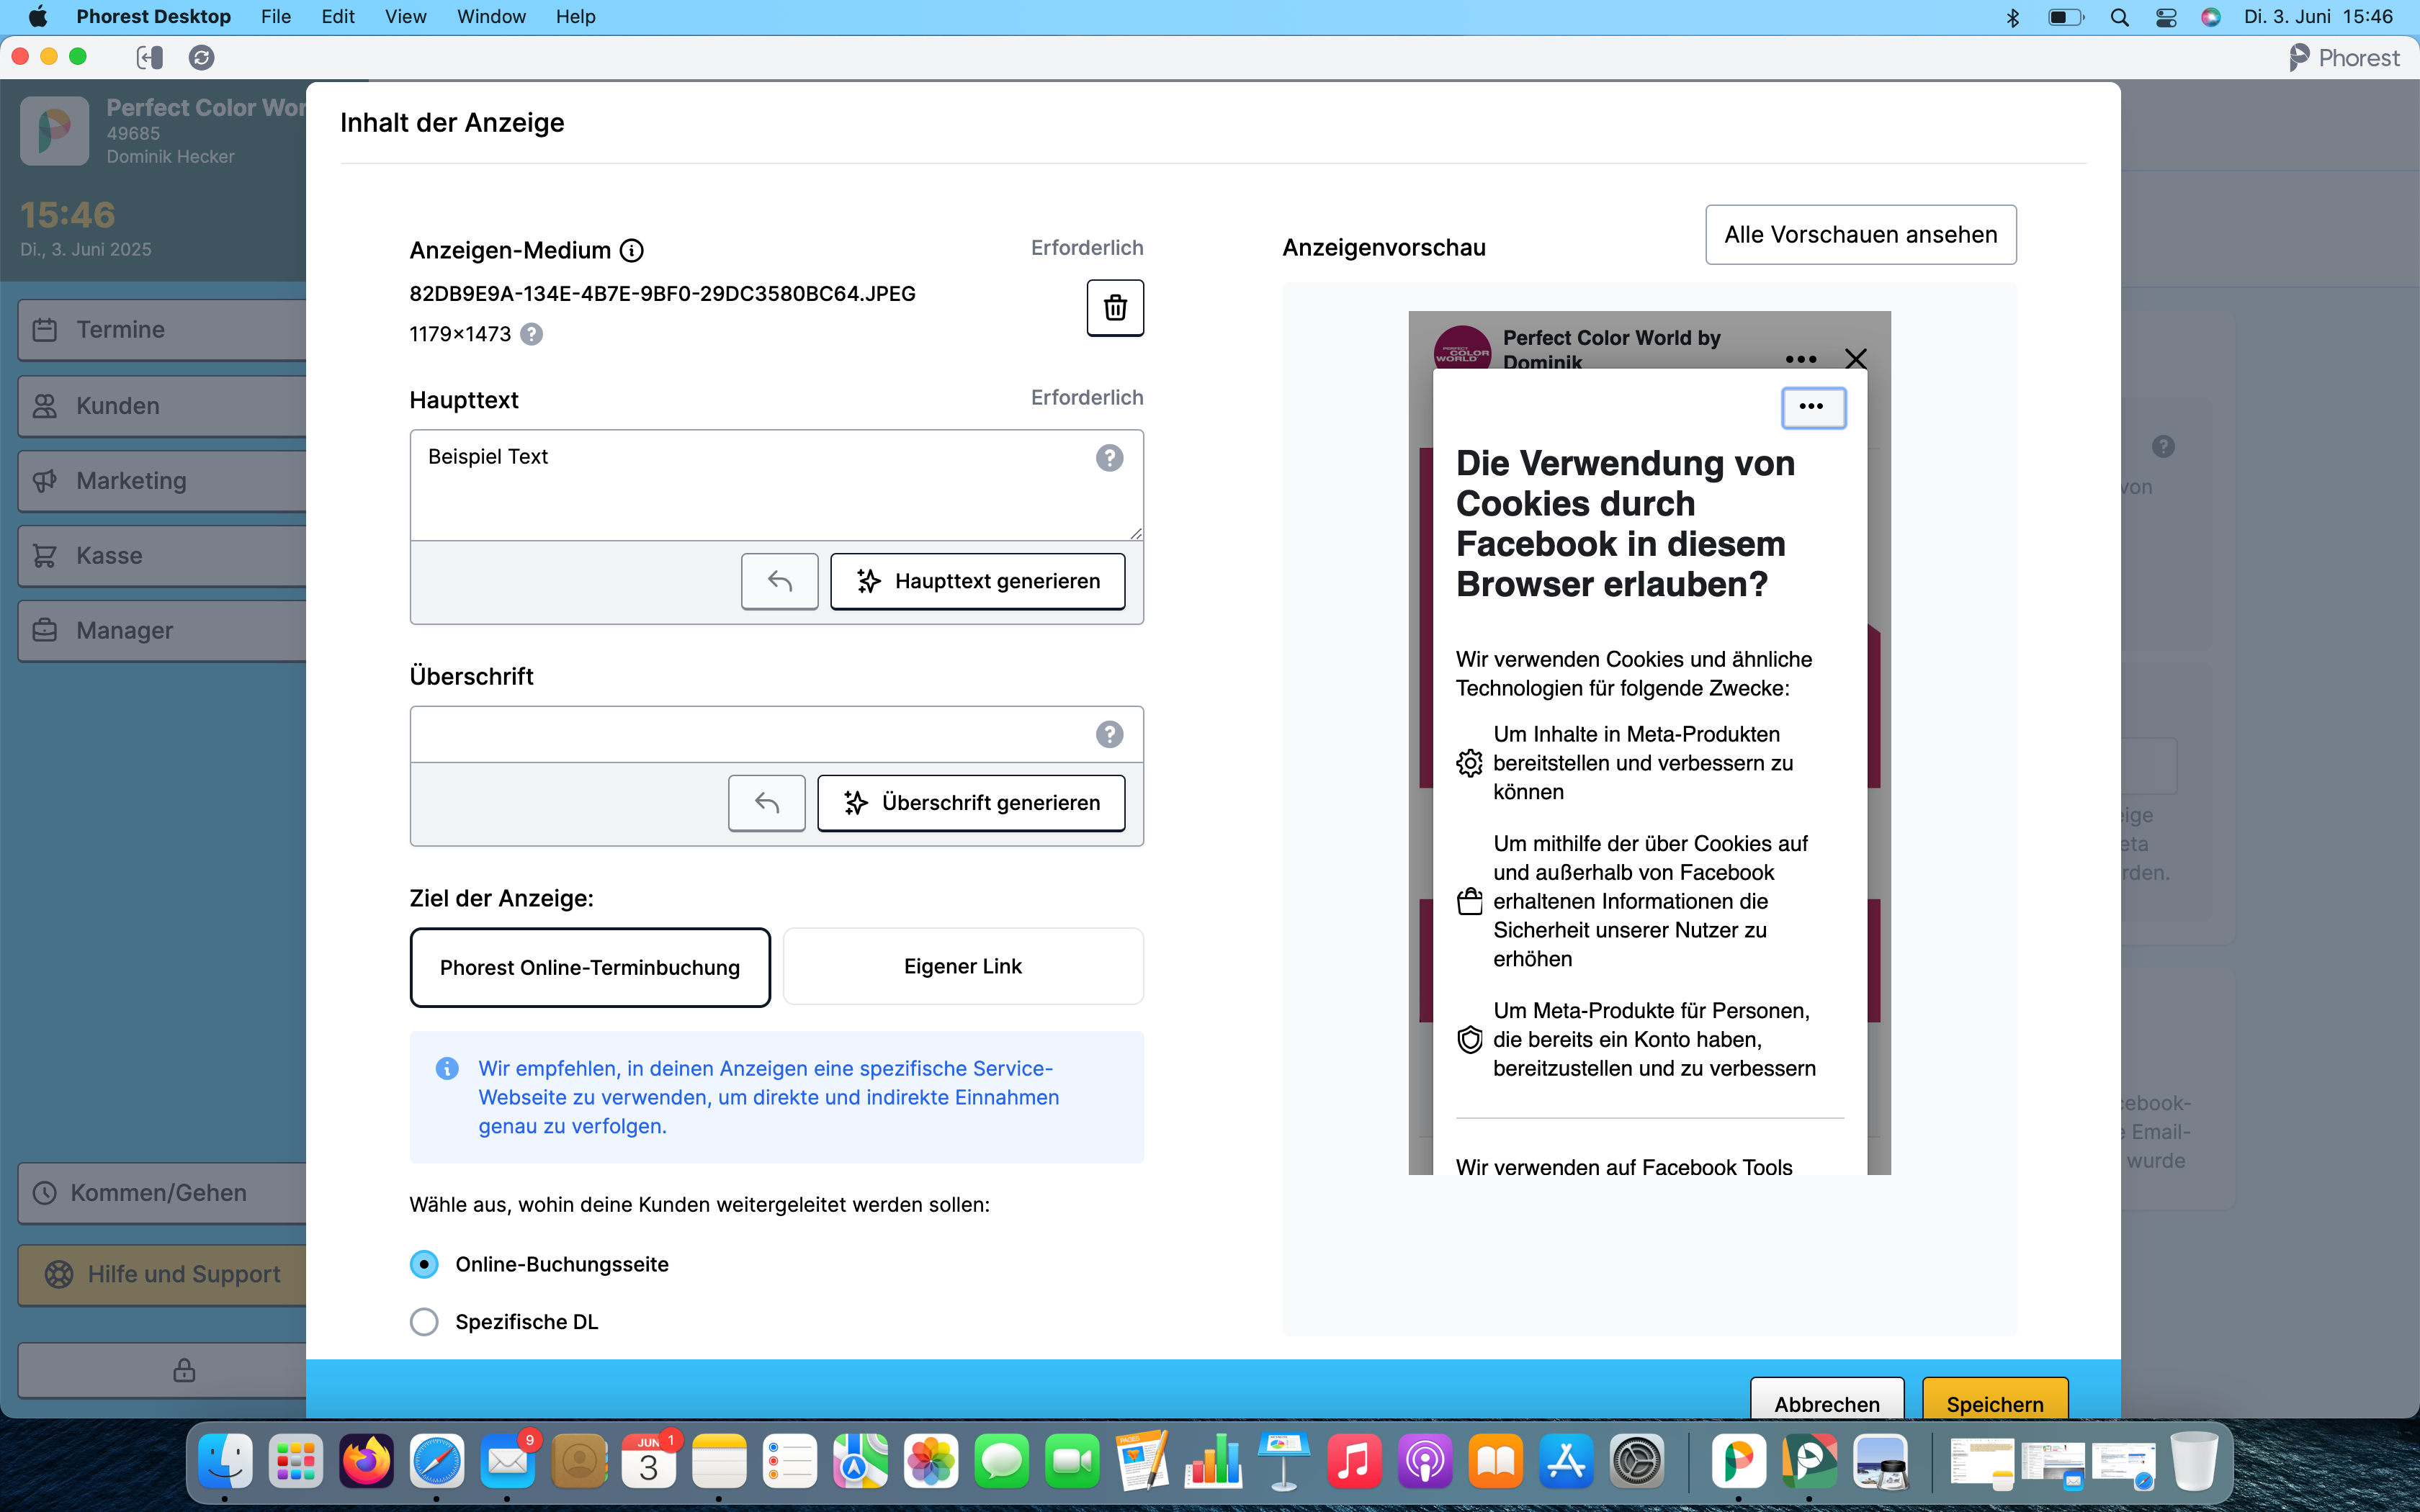Open the Phorest Desktop menu
Image resolution: width=2420 pixels, height=1512 pixels.
pyautogui.click(x=153, y=17)
